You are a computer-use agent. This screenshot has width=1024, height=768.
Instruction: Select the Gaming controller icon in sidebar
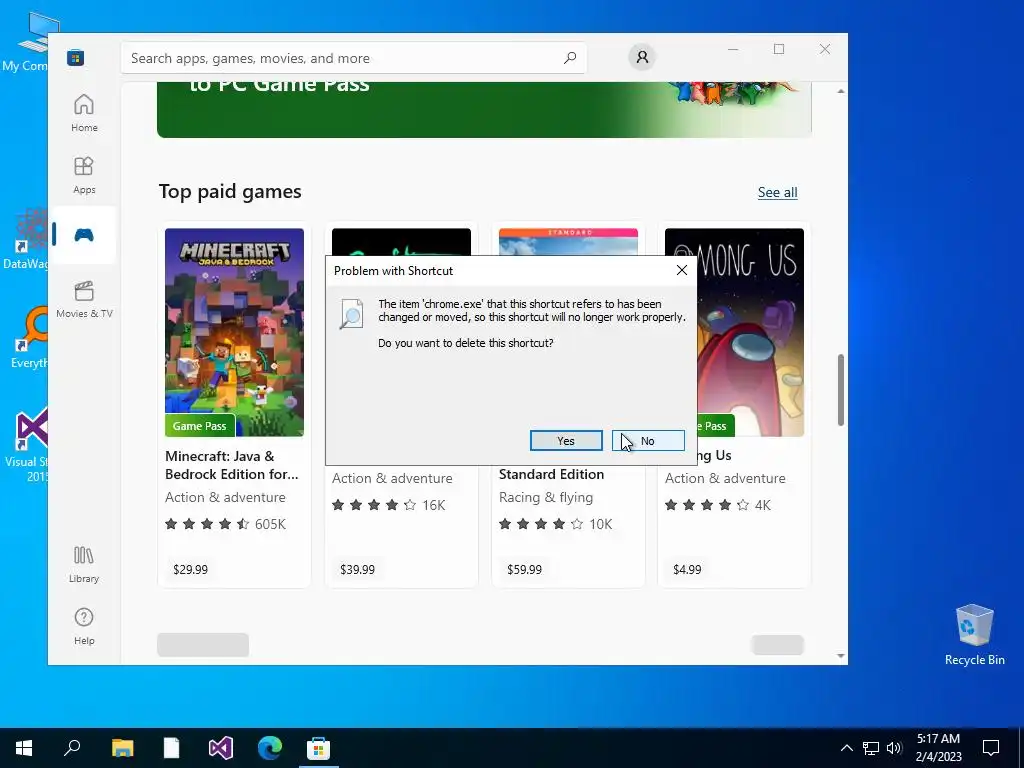coord(84,234)
